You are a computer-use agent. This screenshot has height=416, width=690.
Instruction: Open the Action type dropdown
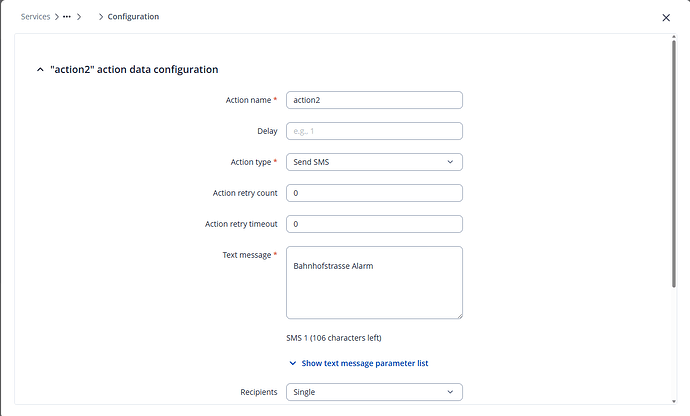374,162
